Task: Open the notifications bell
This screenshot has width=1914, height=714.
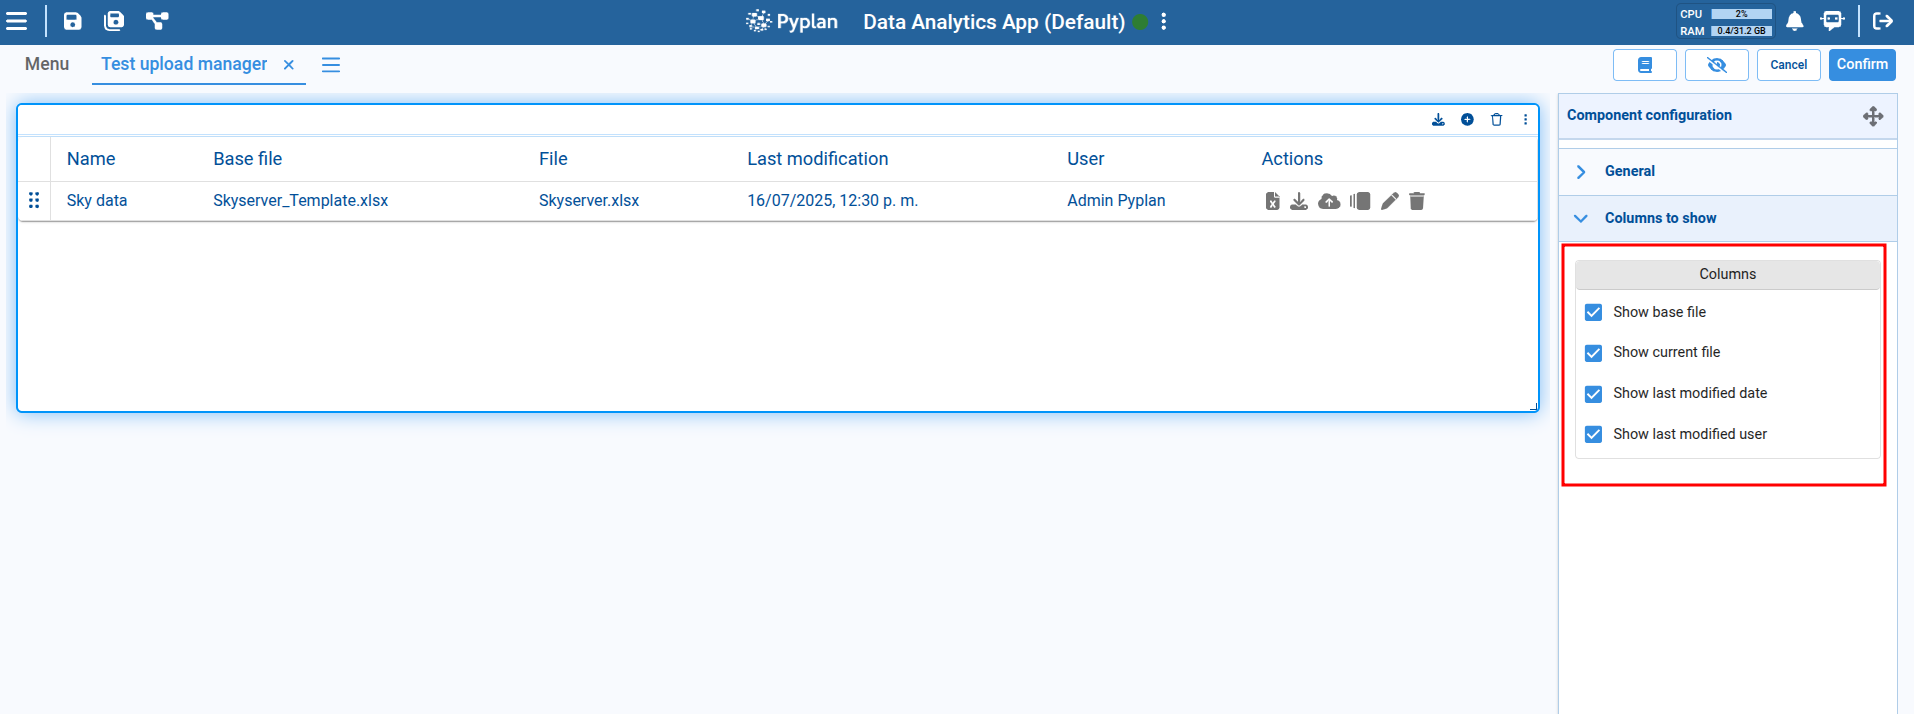Action: click(x=1795, y=21)
